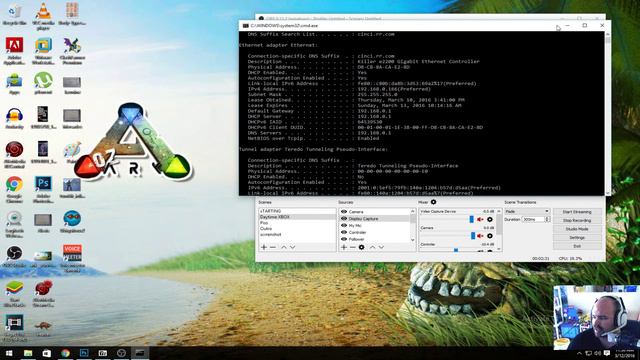Open the VLC media player desktop icon

point(43,15)
